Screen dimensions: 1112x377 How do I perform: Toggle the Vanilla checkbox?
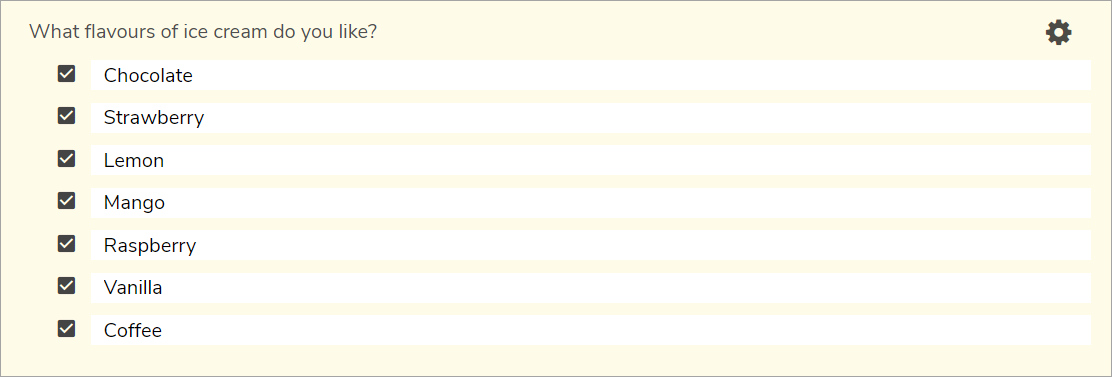[x=67, y=286]
